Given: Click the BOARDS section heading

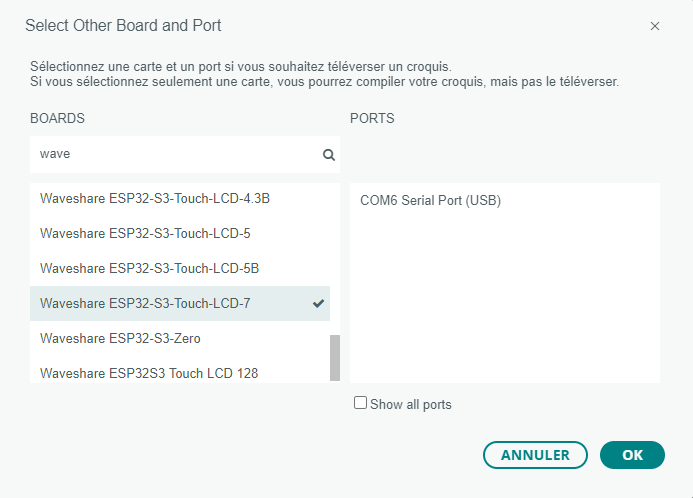Looking at the screenshot, I should [x=57, y=118].
